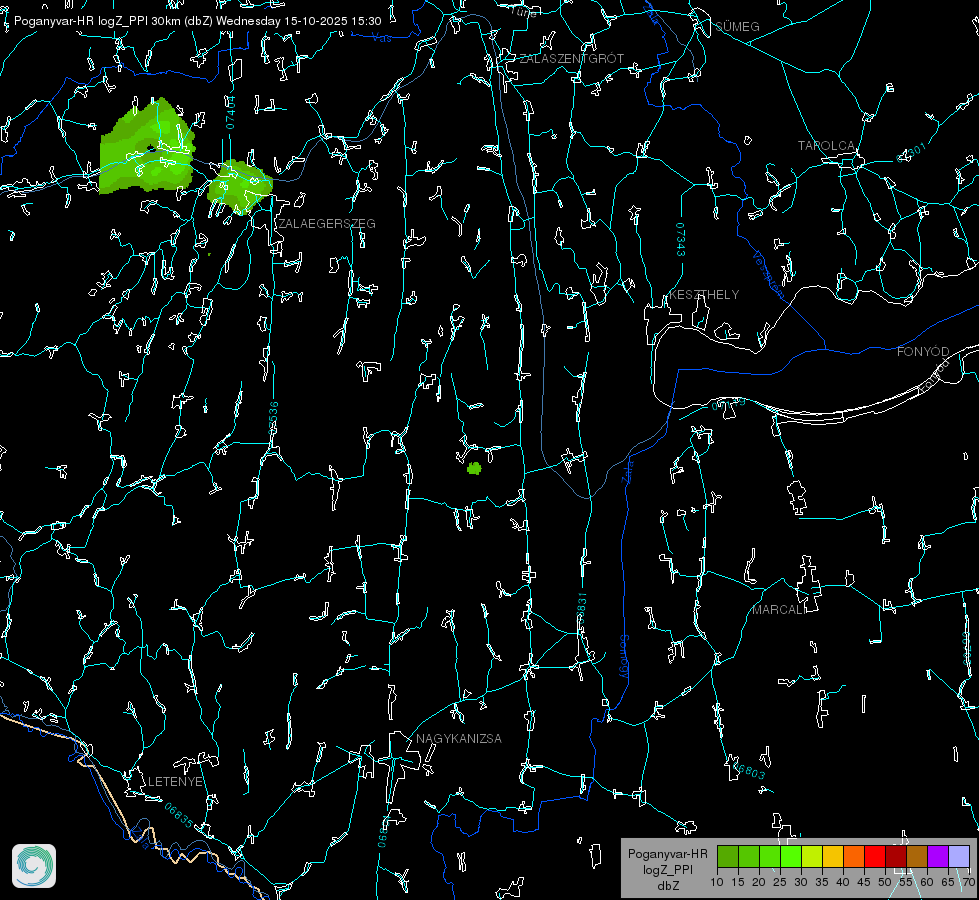Click the SÜMEG city label

point(737,27)
